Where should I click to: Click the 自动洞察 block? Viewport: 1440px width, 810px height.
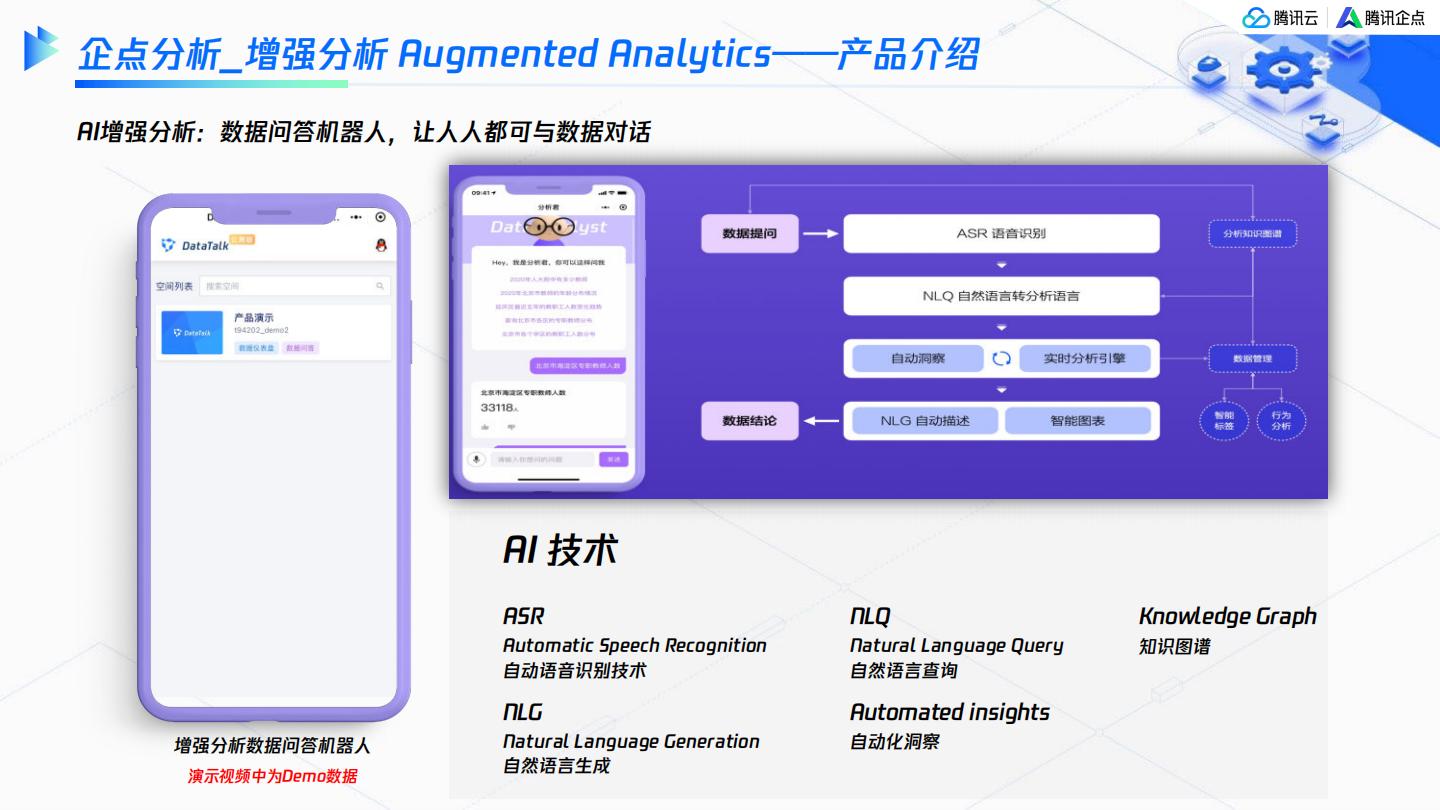[918, 358]
